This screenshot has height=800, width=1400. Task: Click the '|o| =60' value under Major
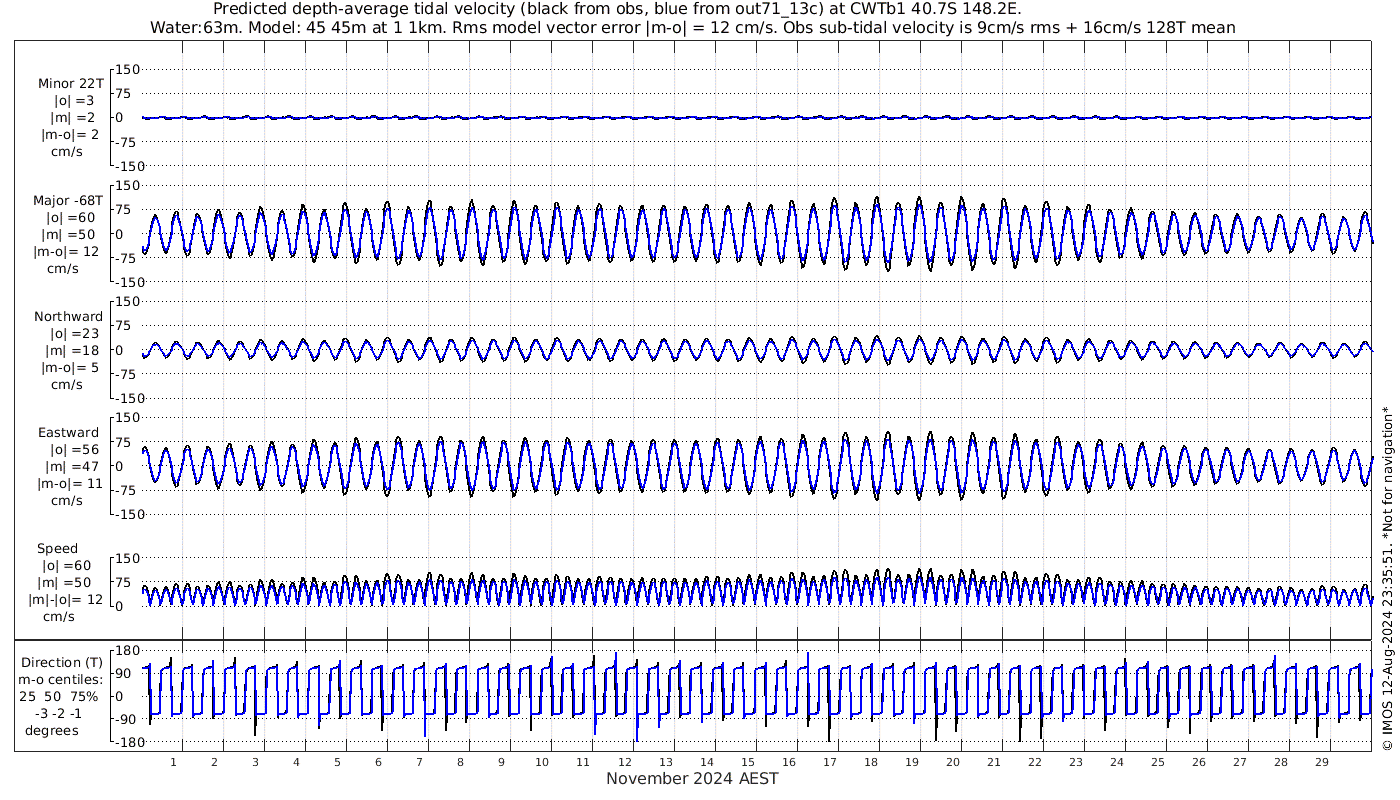pyautogui.click(x=70, y=218)
